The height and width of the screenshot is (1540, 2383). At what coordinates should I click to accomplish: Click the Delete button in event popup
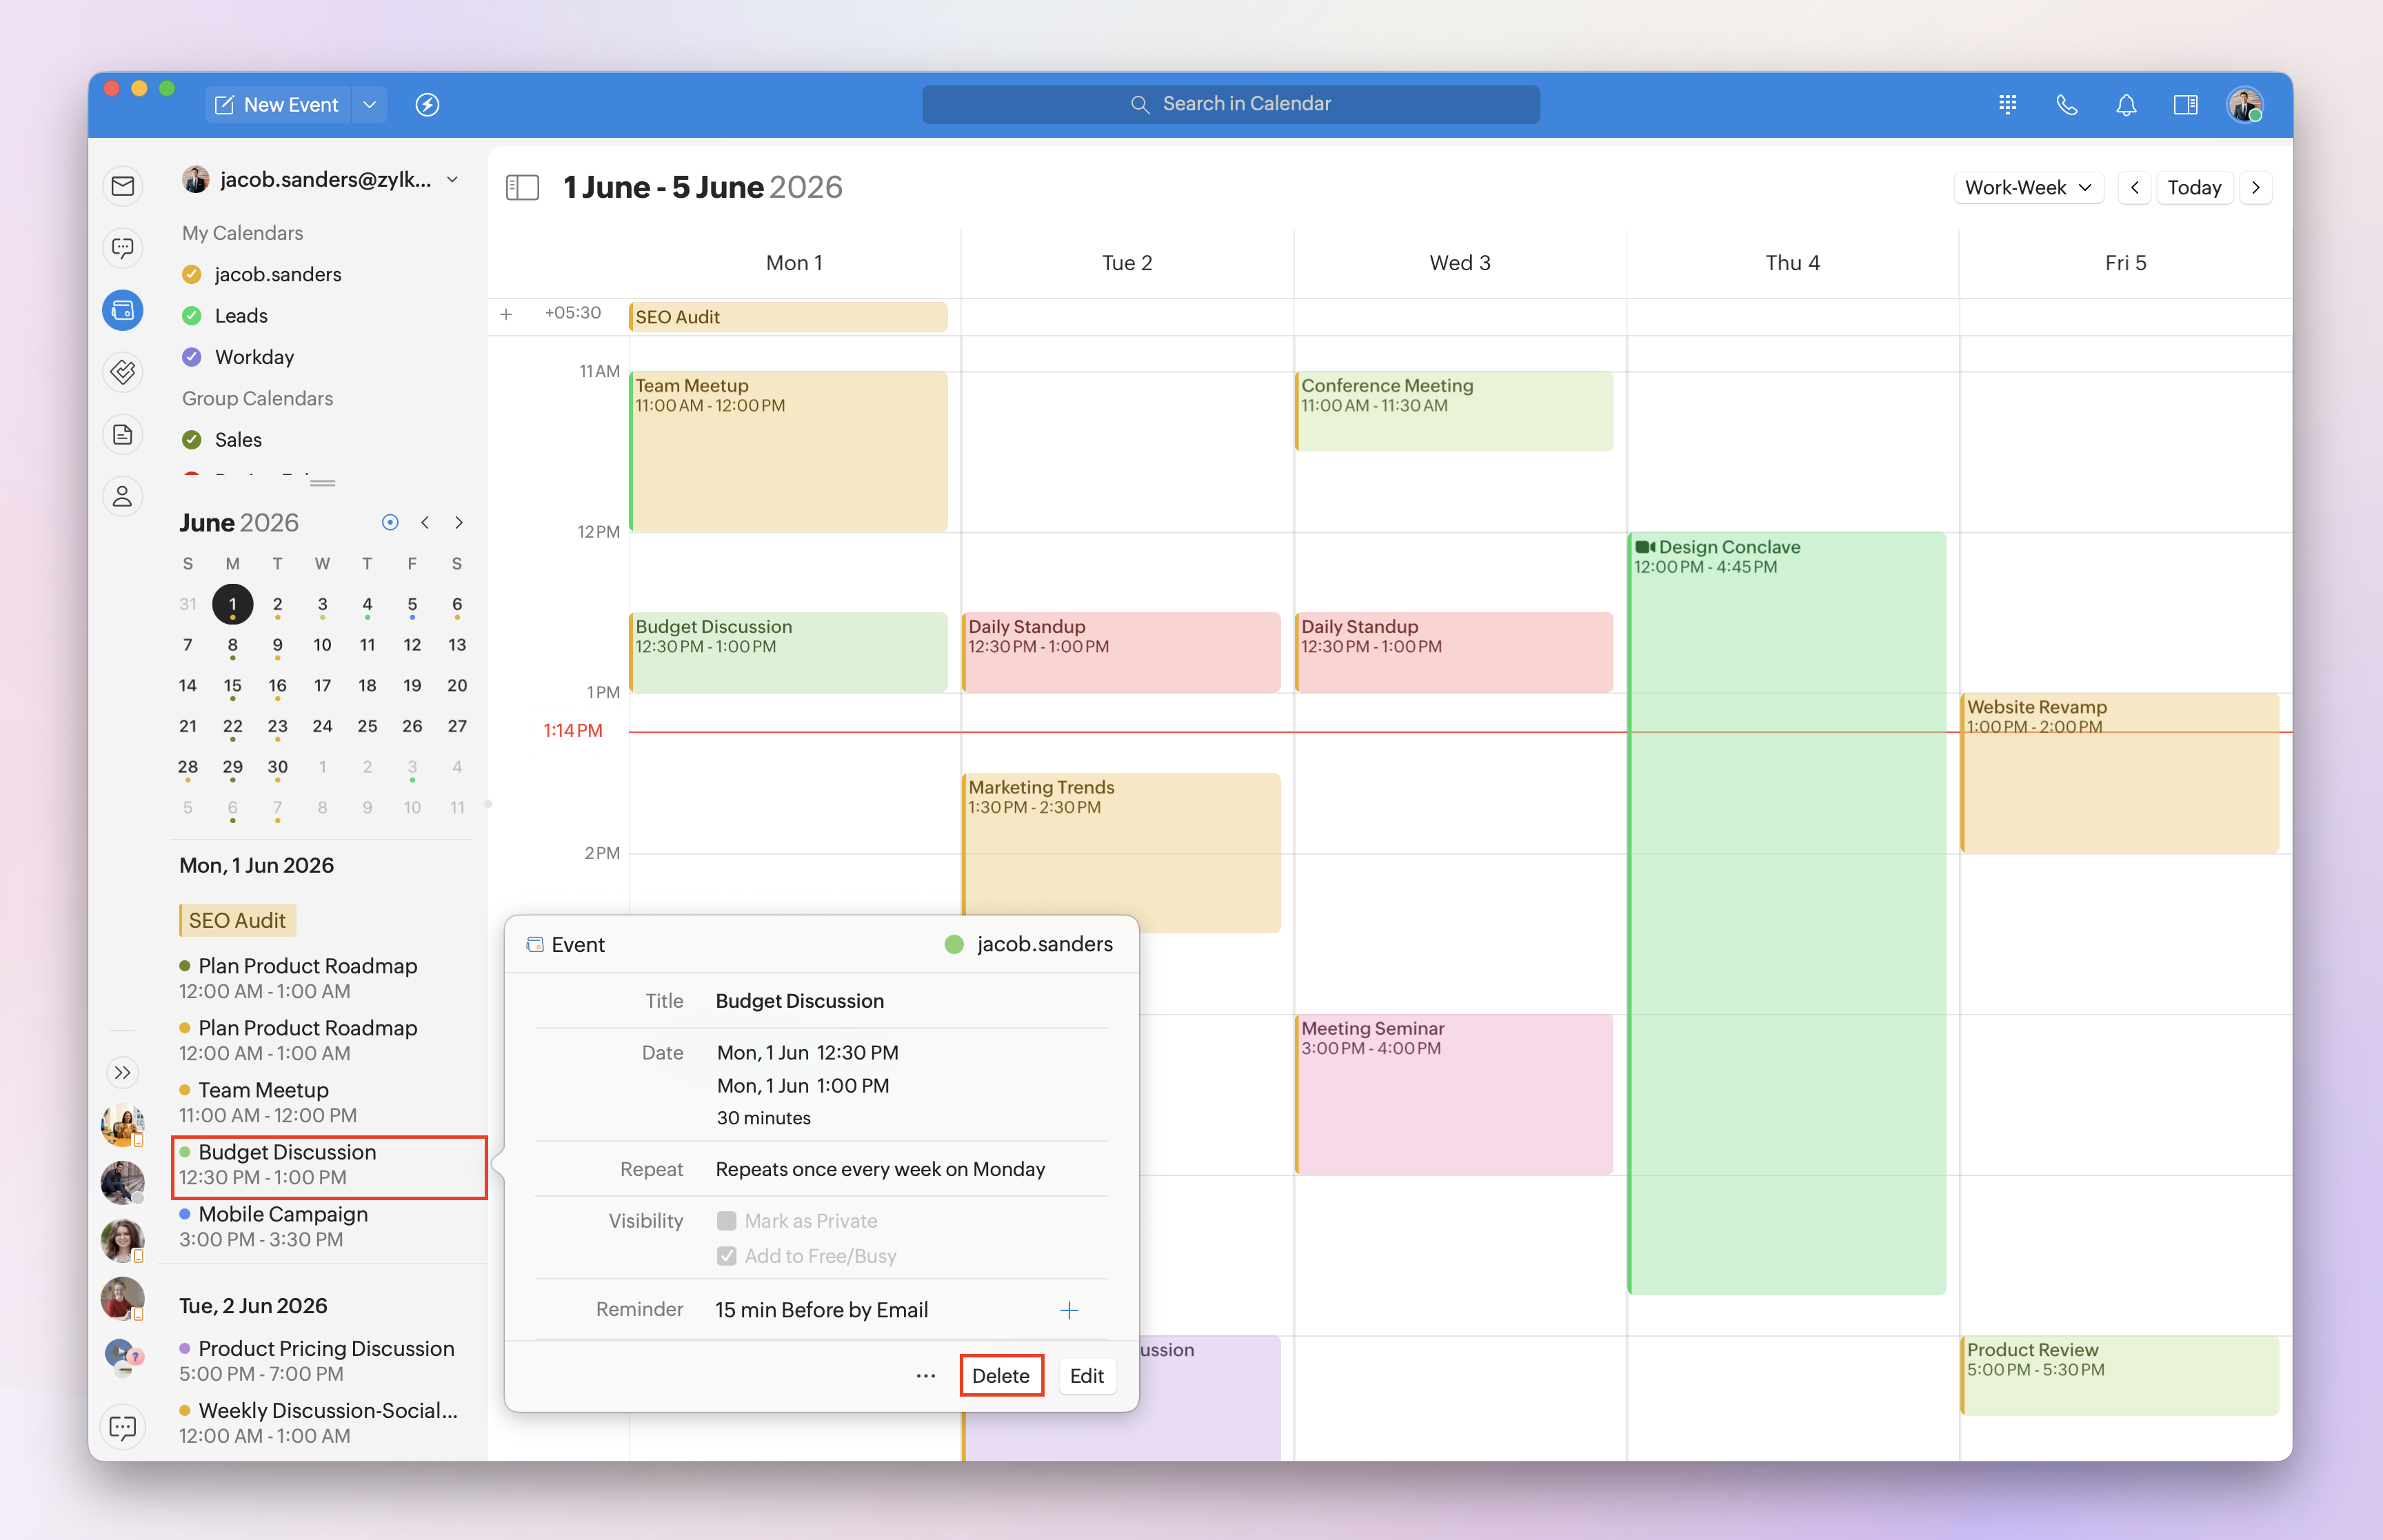[1000, 1376]
